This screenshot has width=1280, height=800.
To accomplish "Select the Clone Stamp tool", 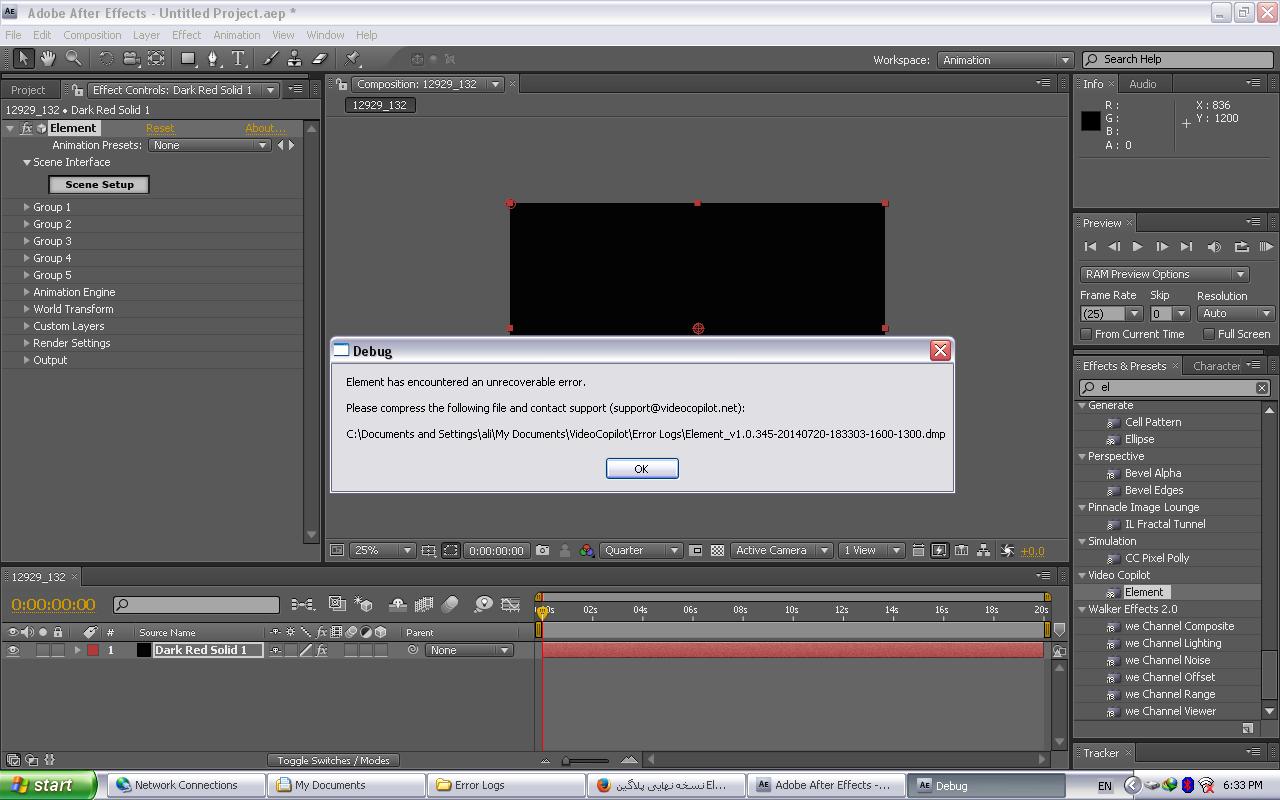I will [295, 59].
